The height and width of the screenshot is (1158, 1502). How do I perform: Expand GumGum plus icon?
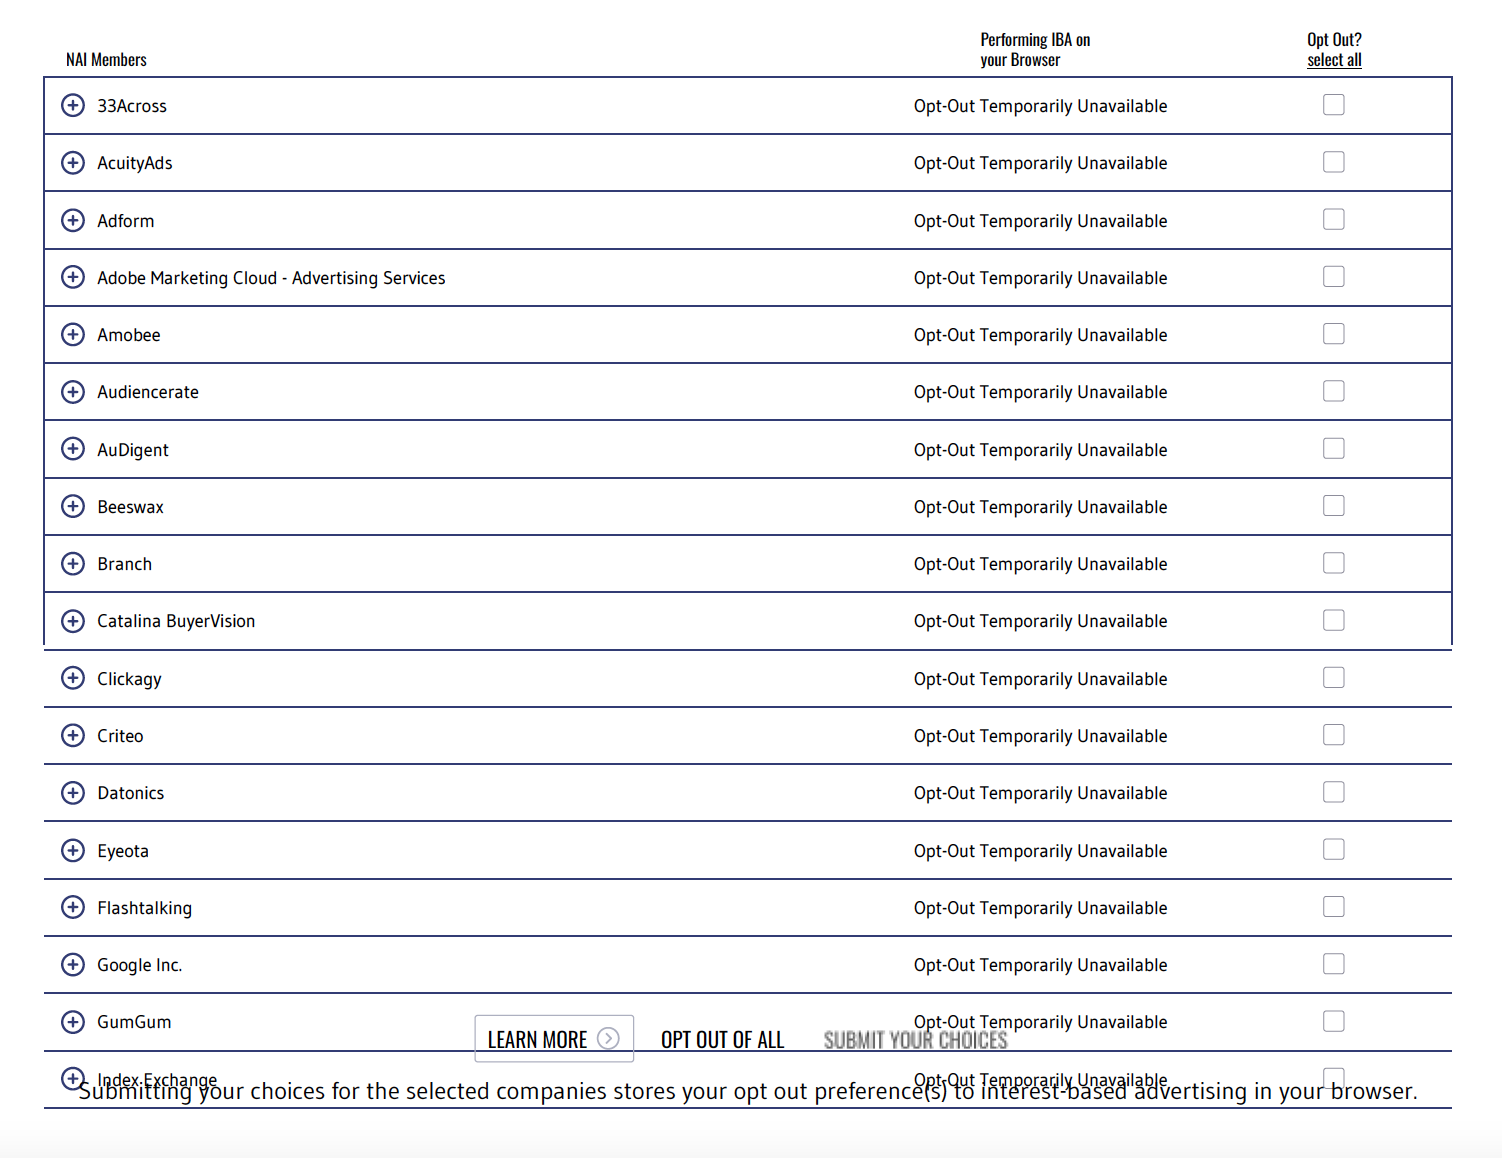[73, 1021]
